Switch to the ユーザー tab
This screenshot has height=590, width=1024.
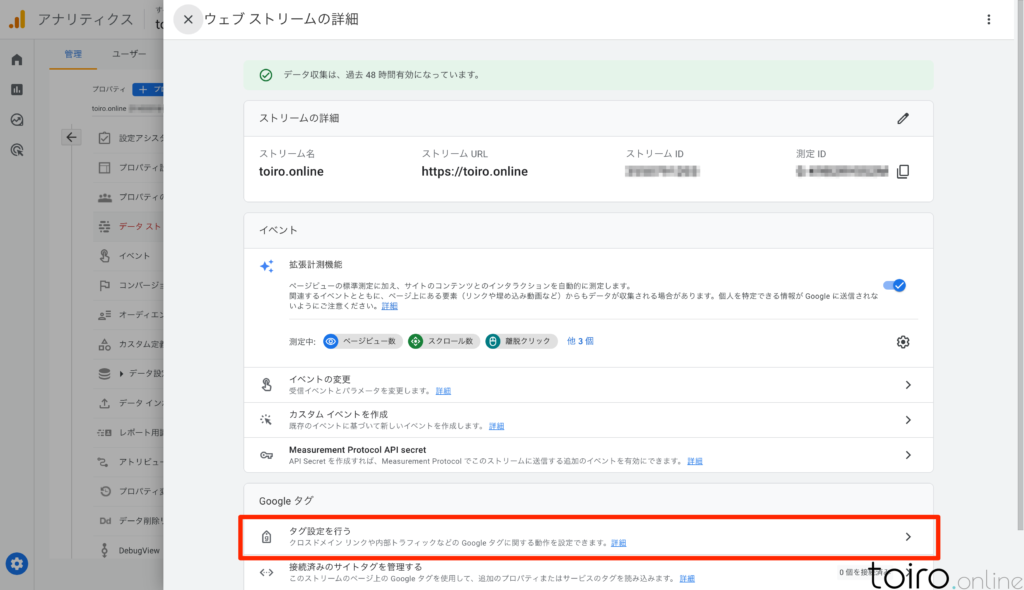pyautogui.click(x=129, y=54)
